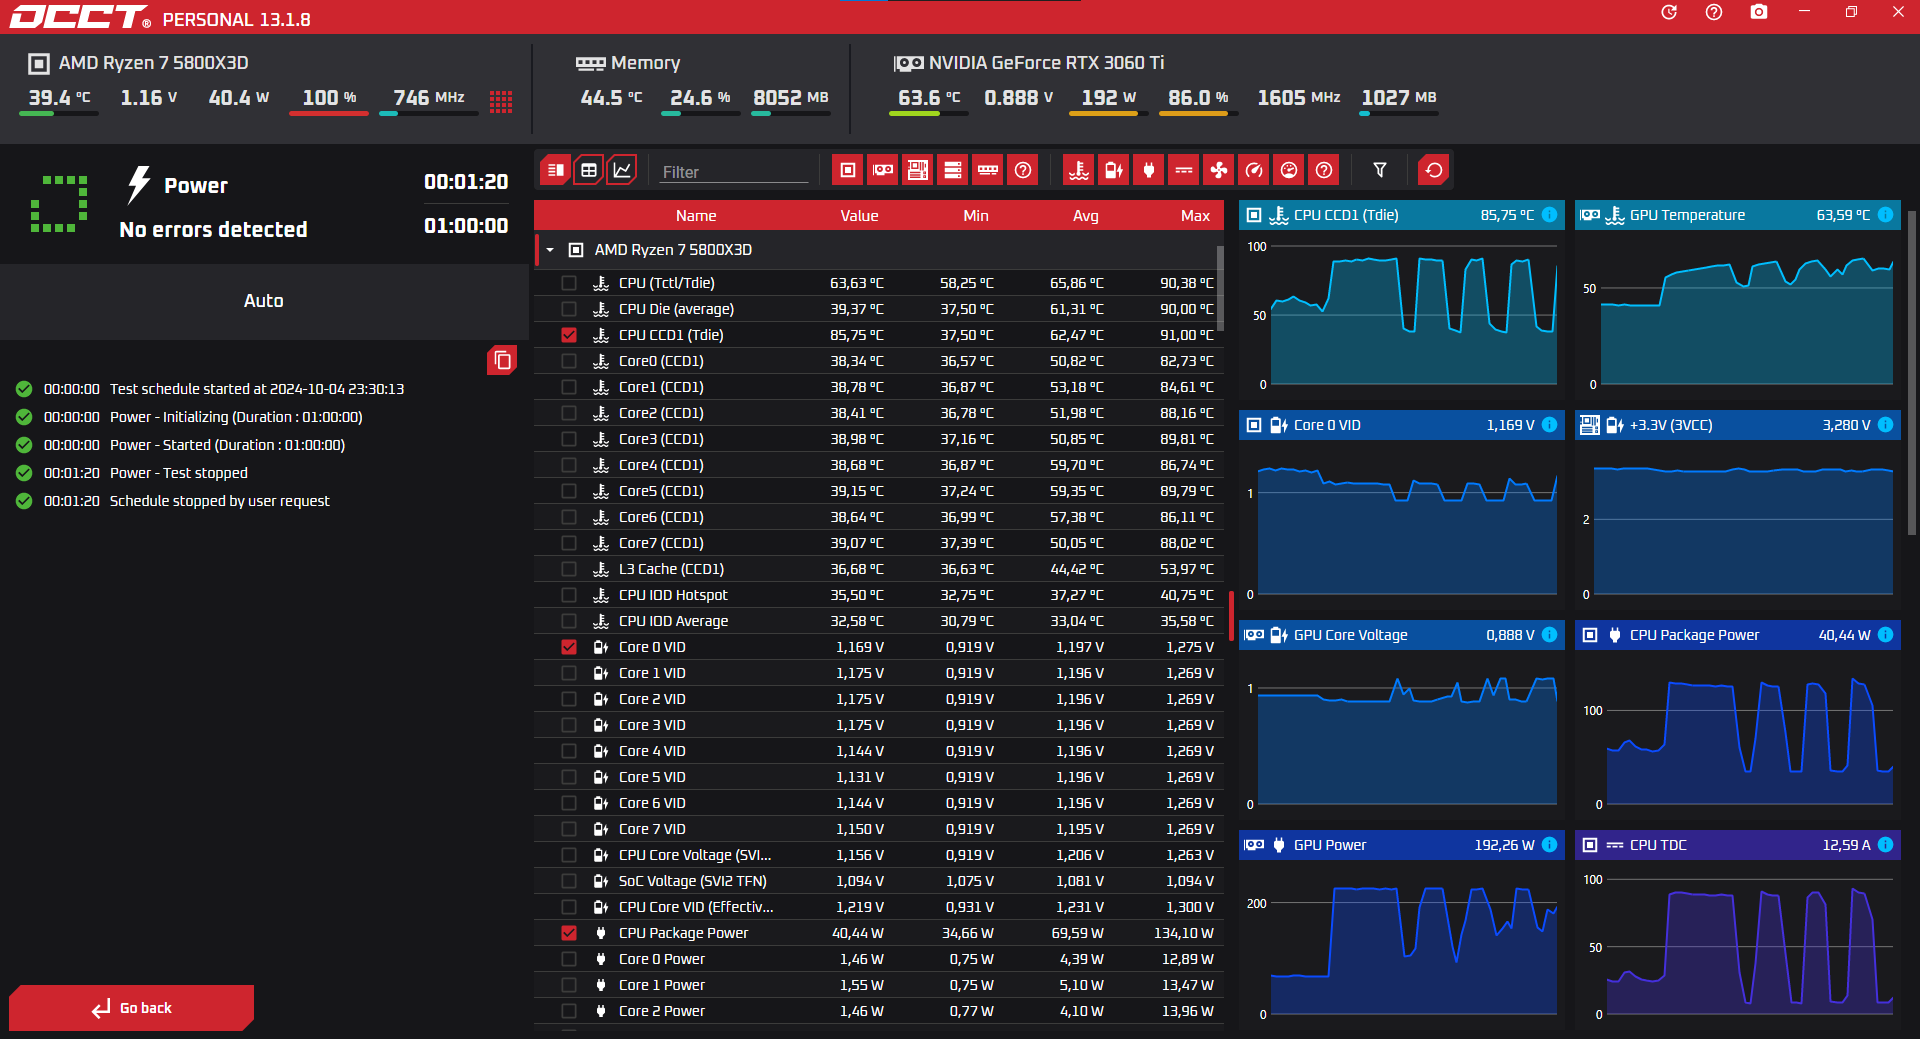Enable the Core0 (CCD1) checkbox
Screen dimensions: 1920x1039
(569, 361)
